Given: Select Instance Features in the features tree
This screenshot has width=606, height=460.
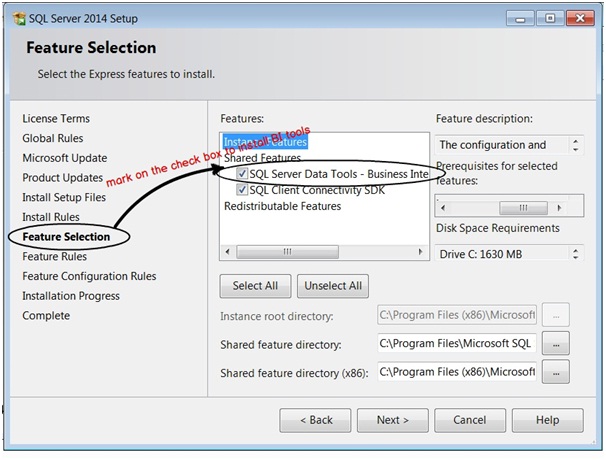Looking at the screenshot, I should (x=265, y=142).
